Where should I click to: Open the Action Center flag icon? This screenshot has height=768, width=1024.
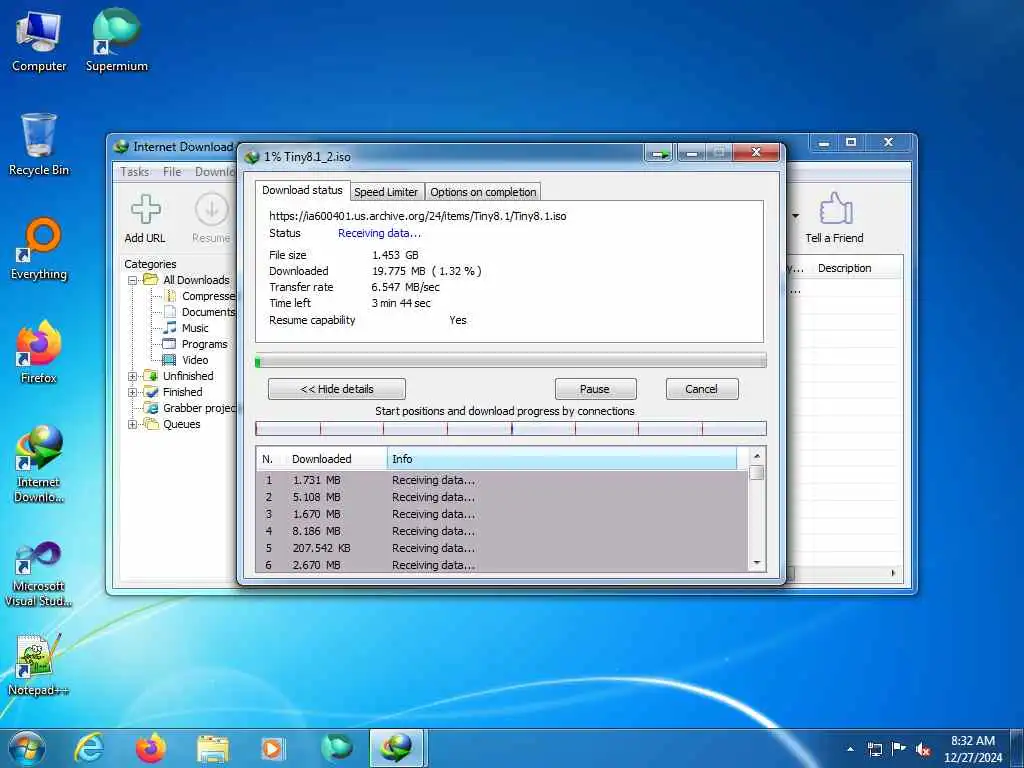coord(899,749)
